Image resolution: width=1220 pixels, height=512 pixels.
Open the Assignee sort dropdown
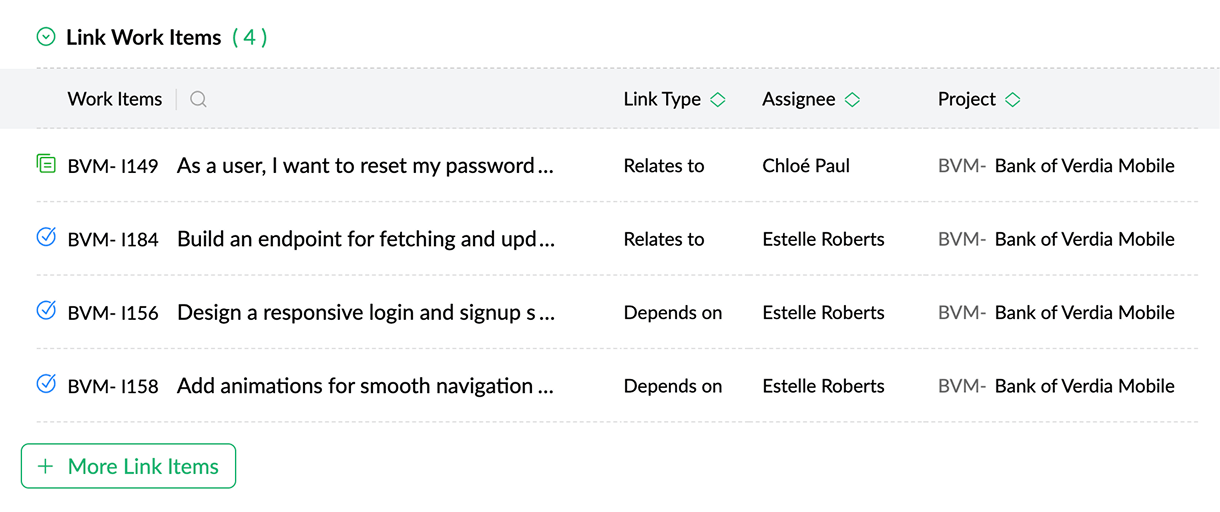852,99
